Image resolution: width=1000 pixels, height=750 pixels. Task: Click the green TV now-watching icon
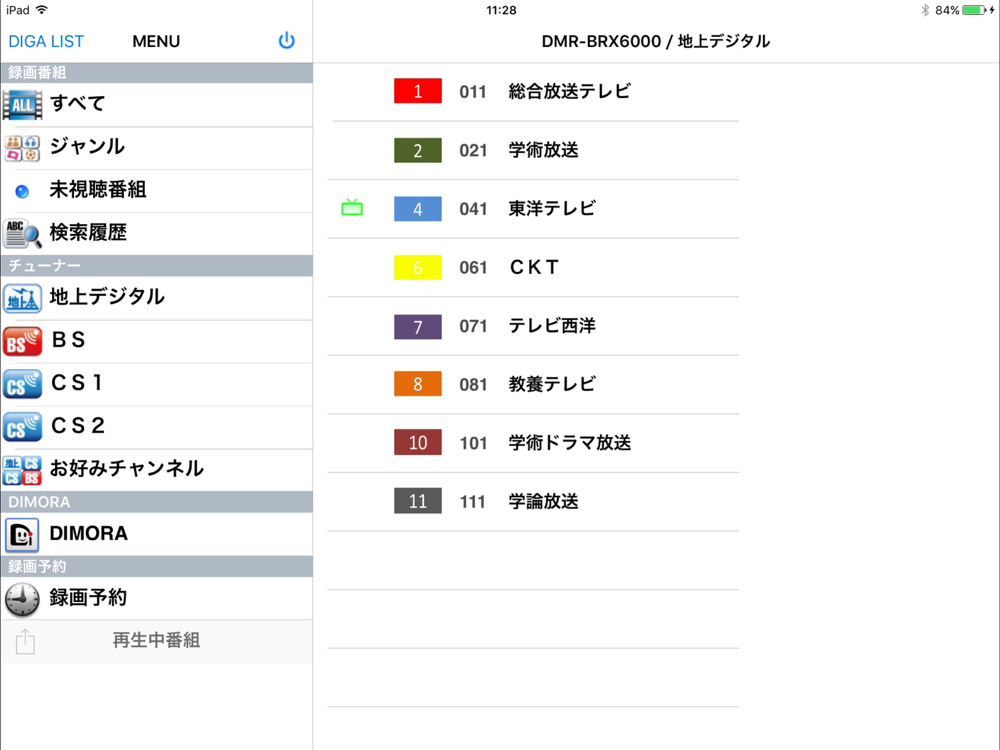pos(352,208)
